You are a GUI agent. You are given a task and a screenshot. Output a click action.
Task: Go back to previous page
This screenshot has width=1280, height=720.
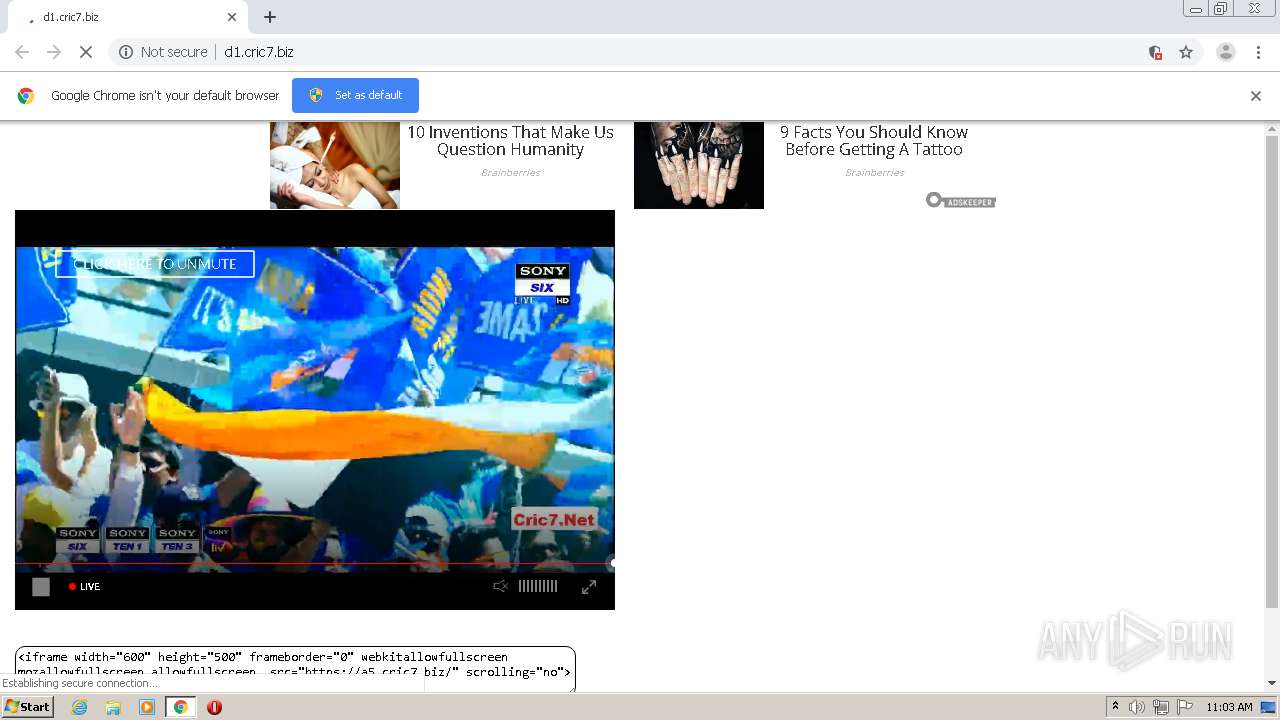click(22, 52)
